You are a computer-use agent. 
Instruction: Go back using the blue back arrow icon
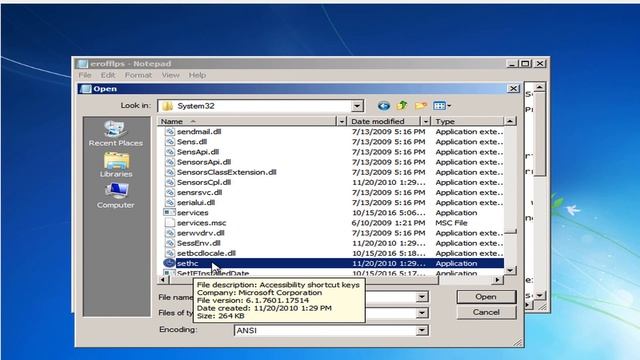click(383, 106)
